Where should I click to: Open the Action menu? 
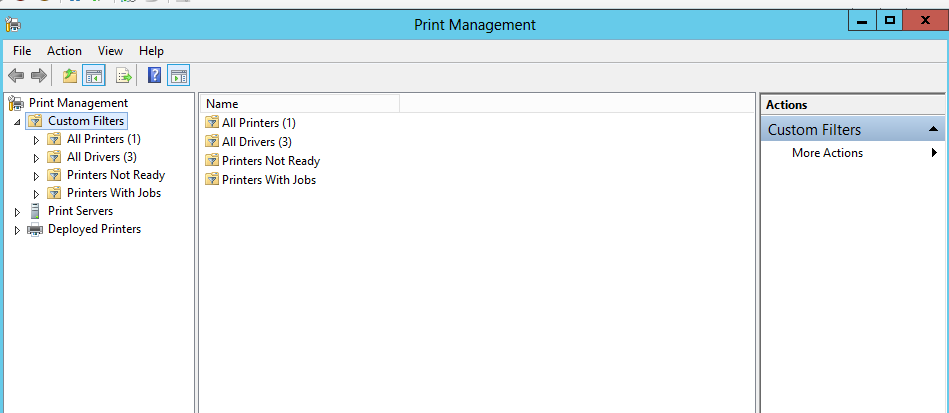64,51
